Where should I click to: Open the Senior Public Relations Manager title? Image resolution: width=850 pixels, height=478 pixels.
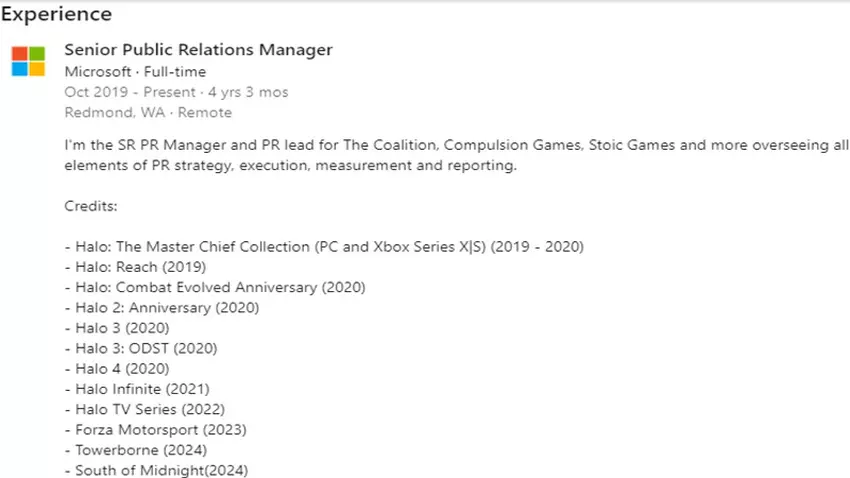(x=198, y=50)
